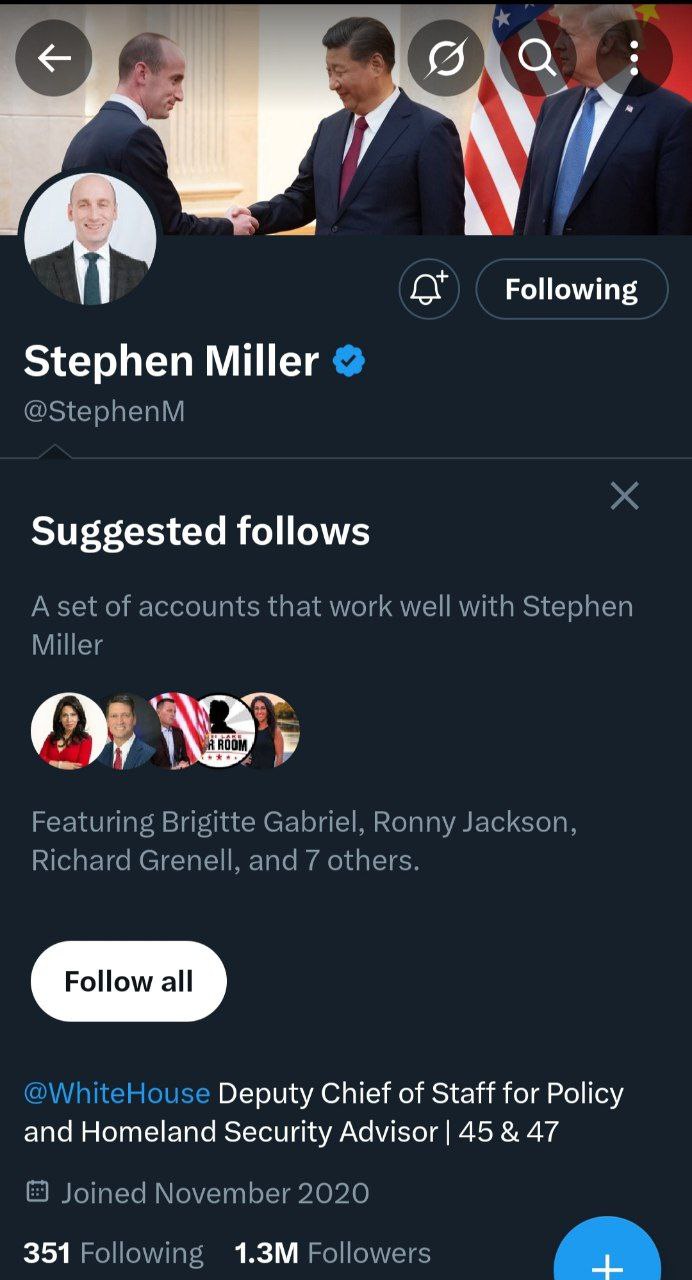Tap the last suggested avatar in the row
This screenshot has width=692, height=1280.
(x=272, y=731)
